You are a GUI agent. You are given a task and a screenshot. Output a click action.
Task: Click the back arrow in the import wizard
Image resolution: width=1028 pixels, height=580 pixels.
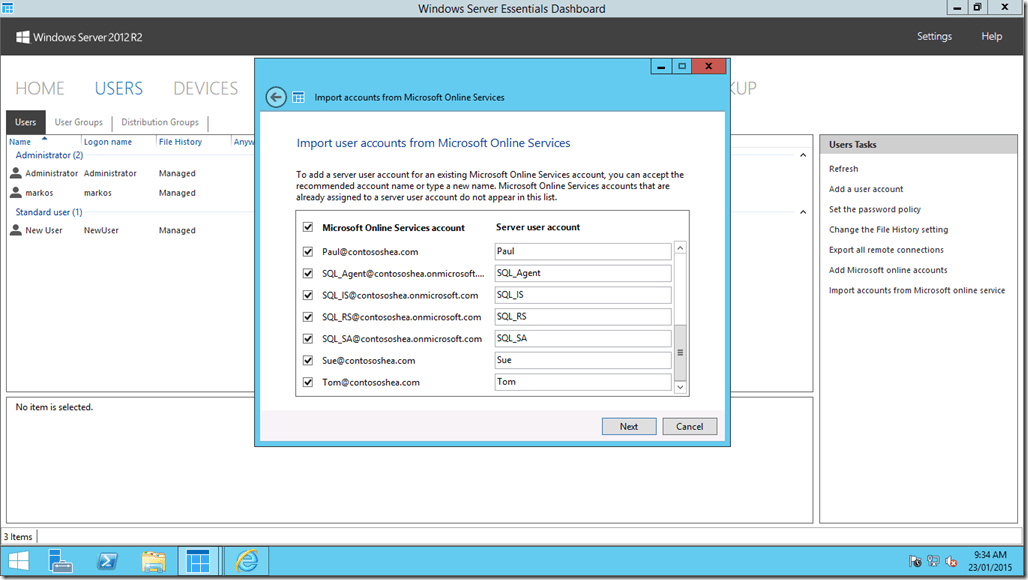coord(277,97)
